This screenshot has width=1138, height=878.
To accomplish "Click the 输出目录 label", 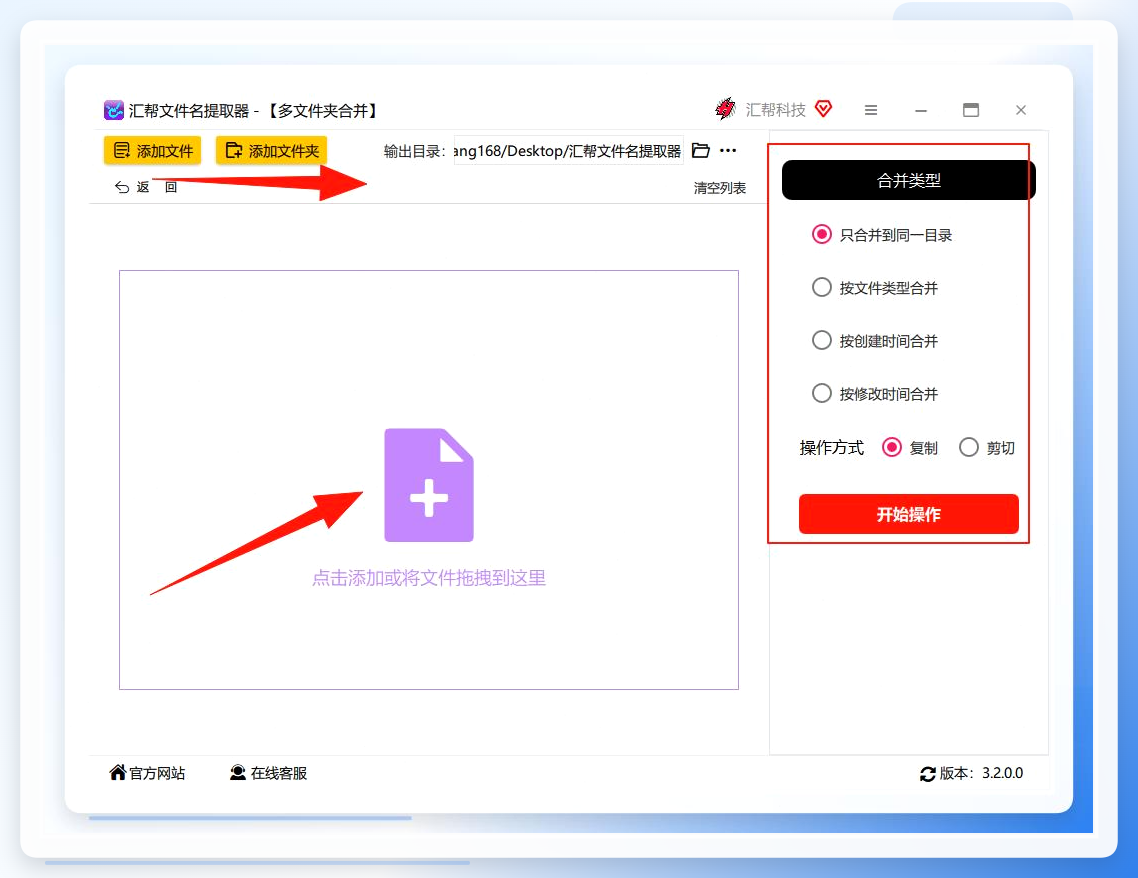I will [414, 151].
